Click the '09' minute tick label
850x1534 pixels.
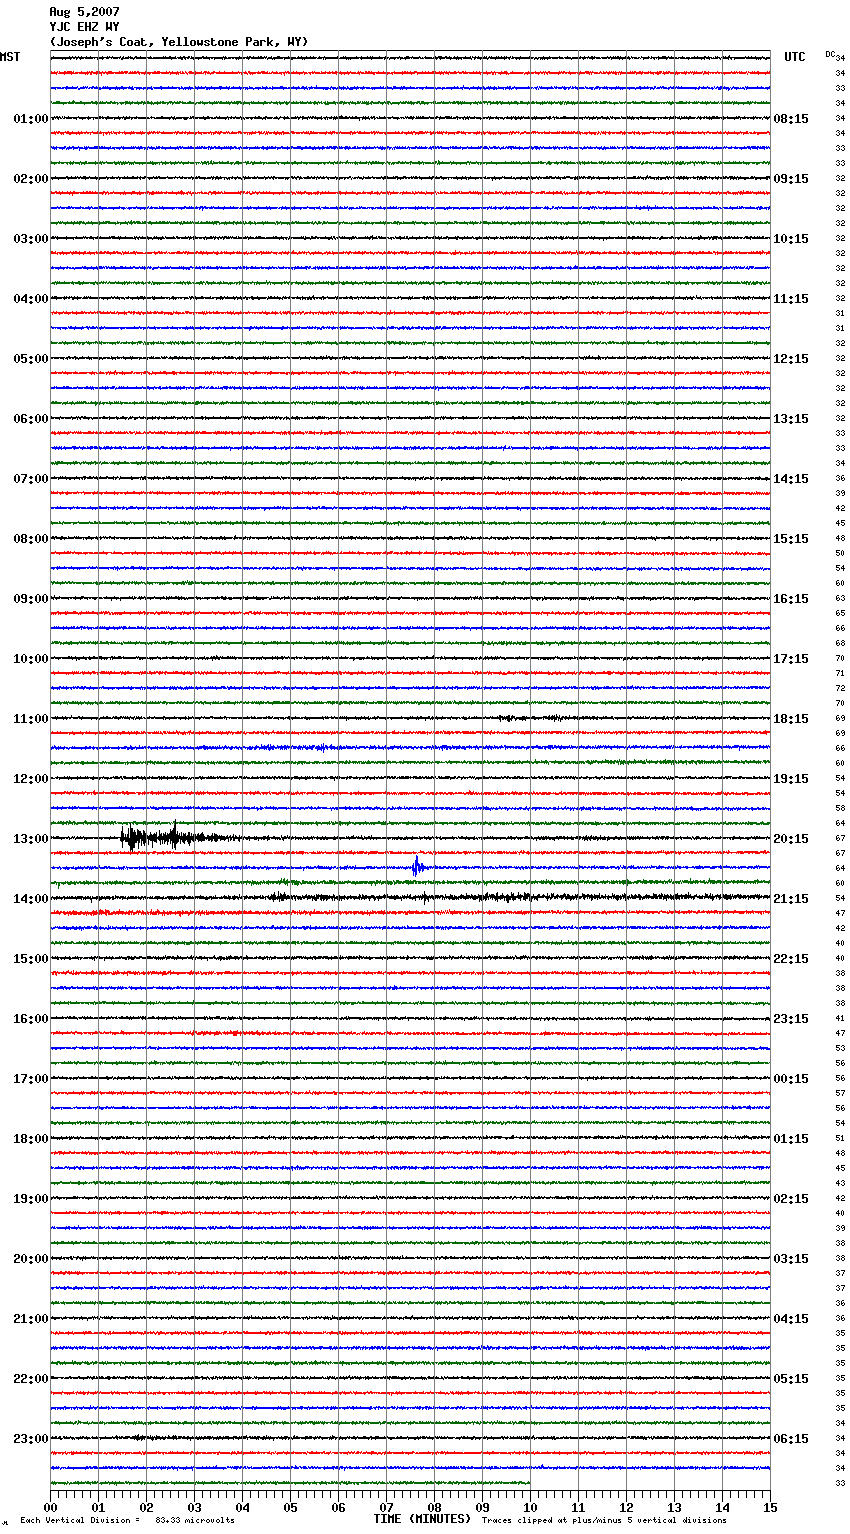pyautogui.click(x=482, y=1507)
